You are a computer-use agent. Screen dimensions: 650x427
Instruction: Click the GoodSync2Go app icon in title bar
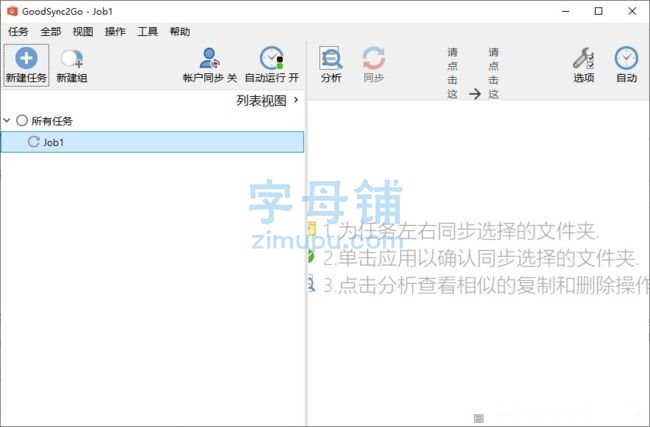click(x=12, y=11)
